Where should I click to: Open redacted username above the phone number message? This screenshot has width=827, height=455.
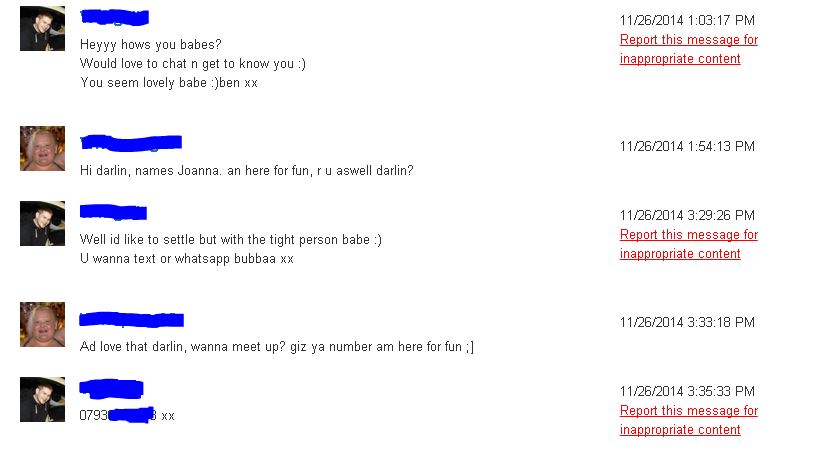click(x=111, y=388)
